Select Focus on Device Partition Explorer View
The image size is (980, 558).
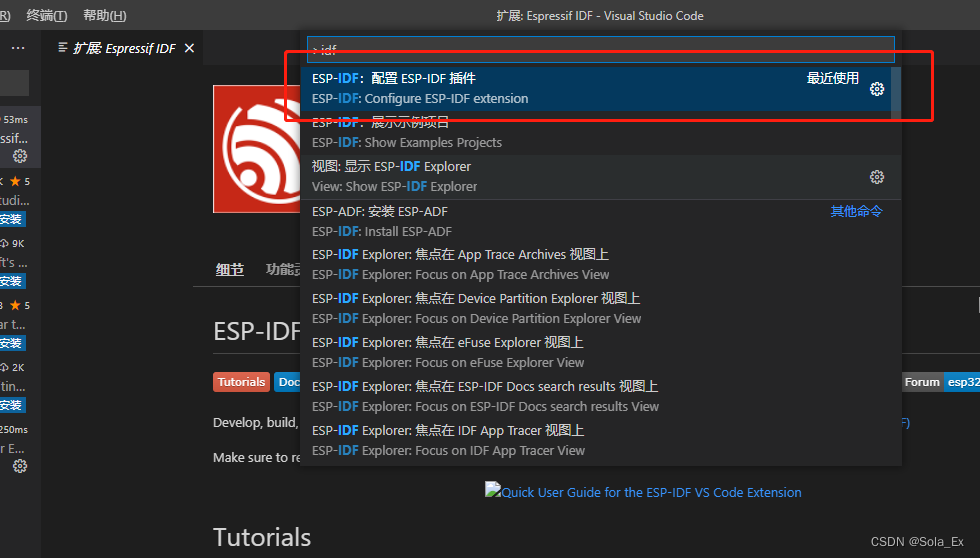coord(601,309)
